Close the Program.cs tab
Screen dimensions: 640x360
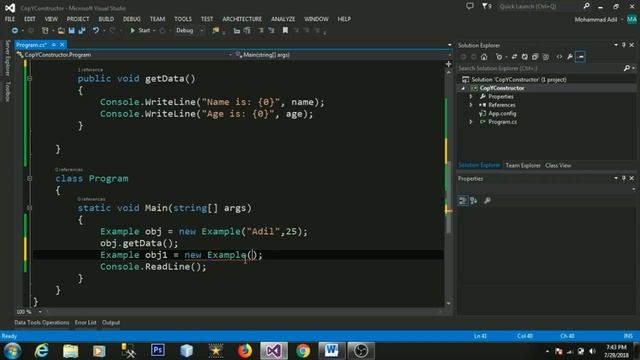point(62,45)
